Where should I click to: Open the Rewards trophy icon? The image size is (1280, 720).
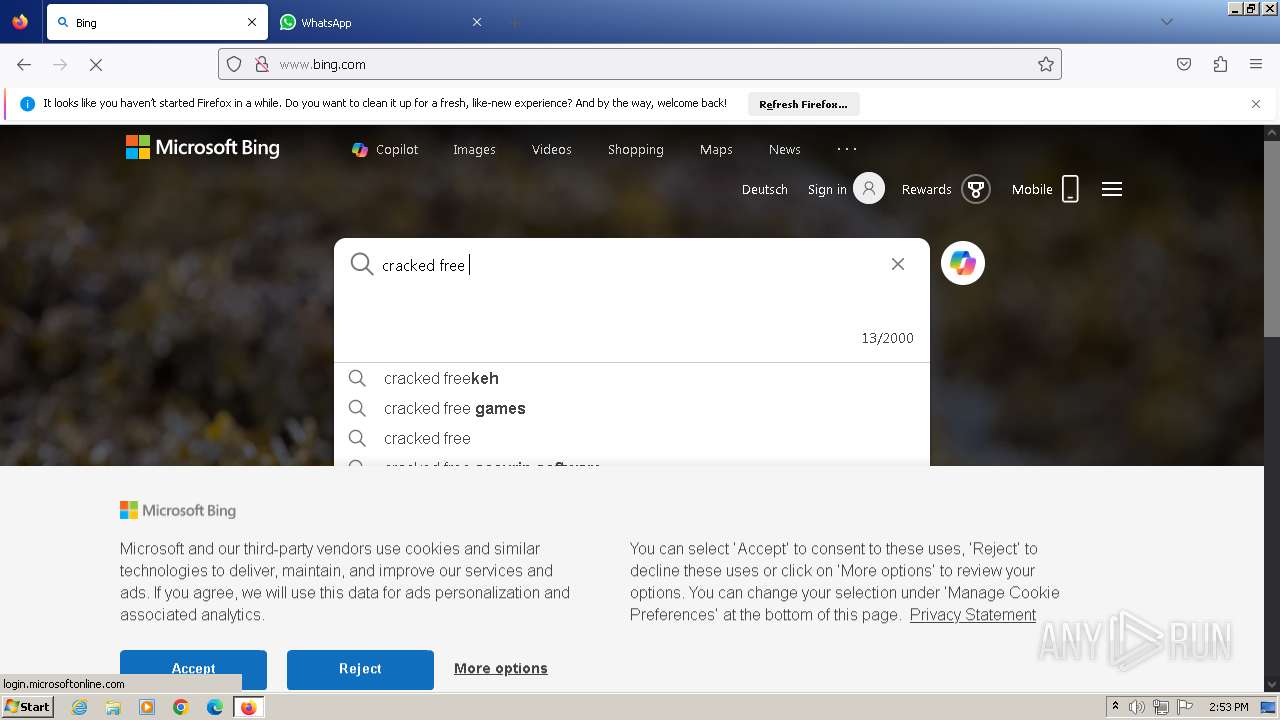976,189
